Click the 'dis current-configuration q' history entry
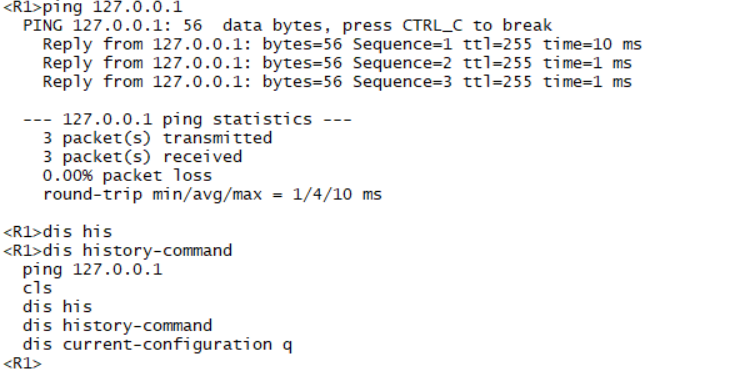 pos(158,344)
